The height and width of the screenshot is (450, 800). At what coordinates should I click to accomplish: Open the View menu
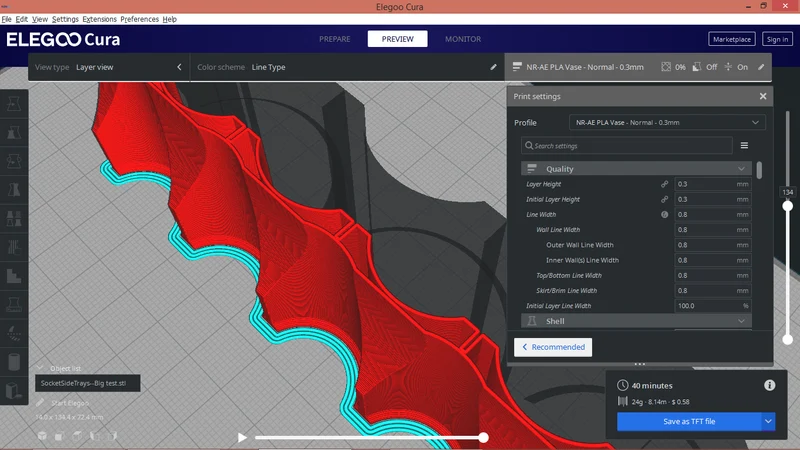tap(39, 19)
